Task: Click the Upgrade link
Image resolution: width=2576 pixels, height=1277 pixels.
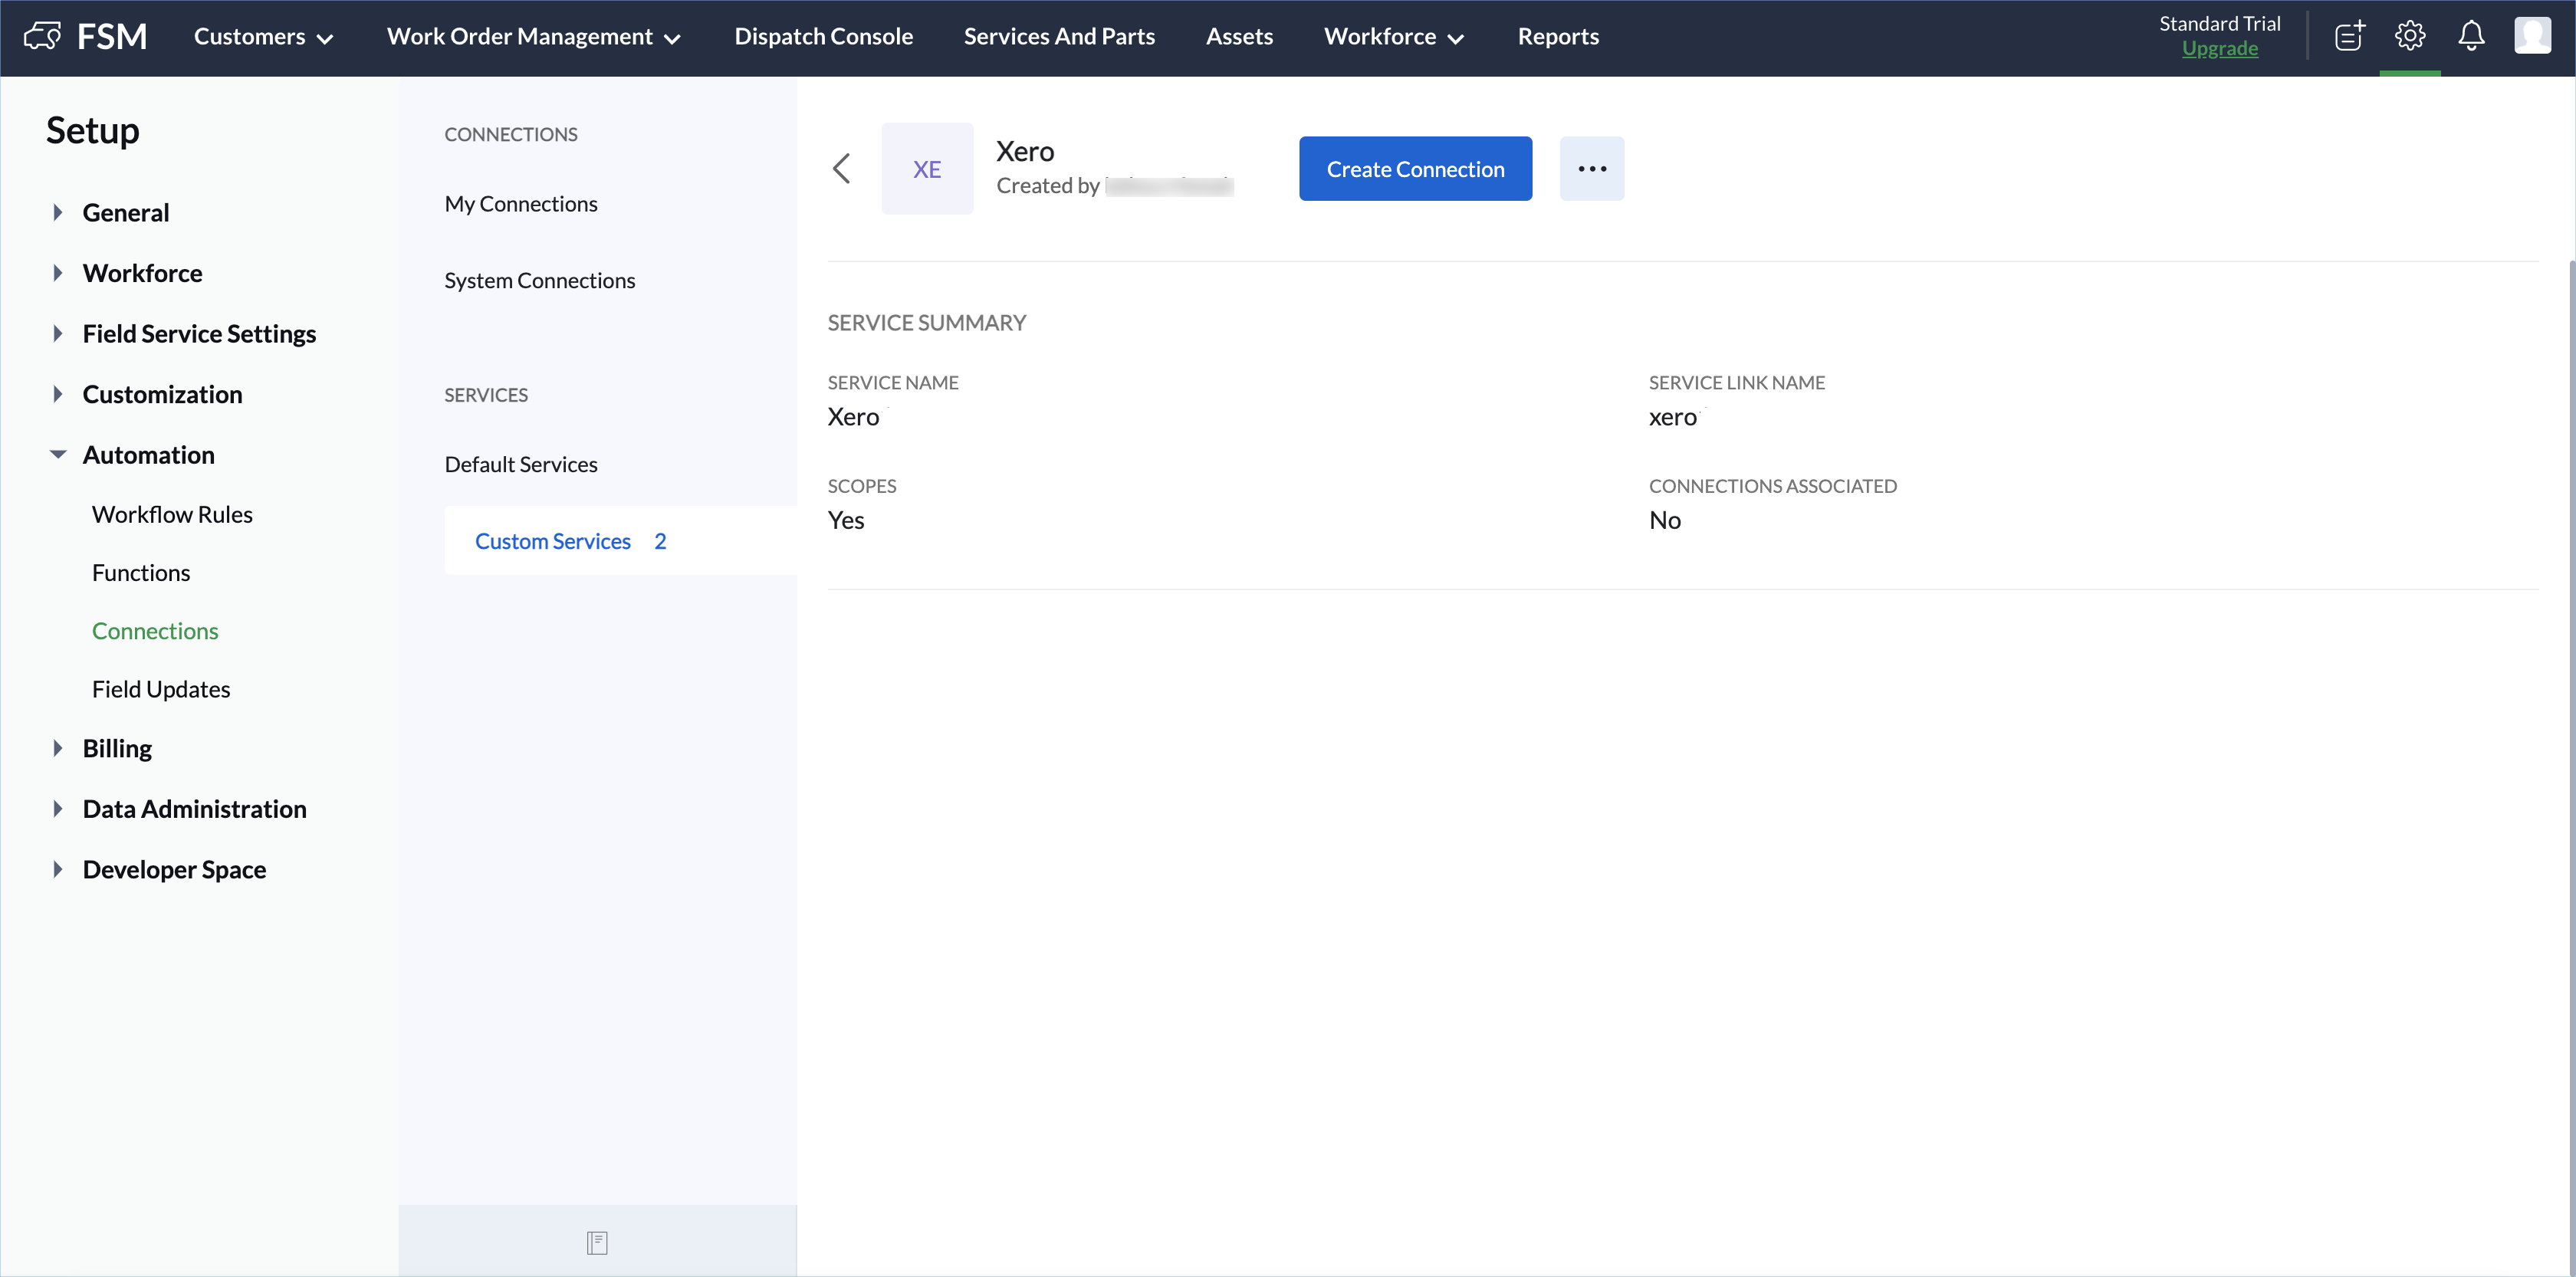Action: 2219,48
